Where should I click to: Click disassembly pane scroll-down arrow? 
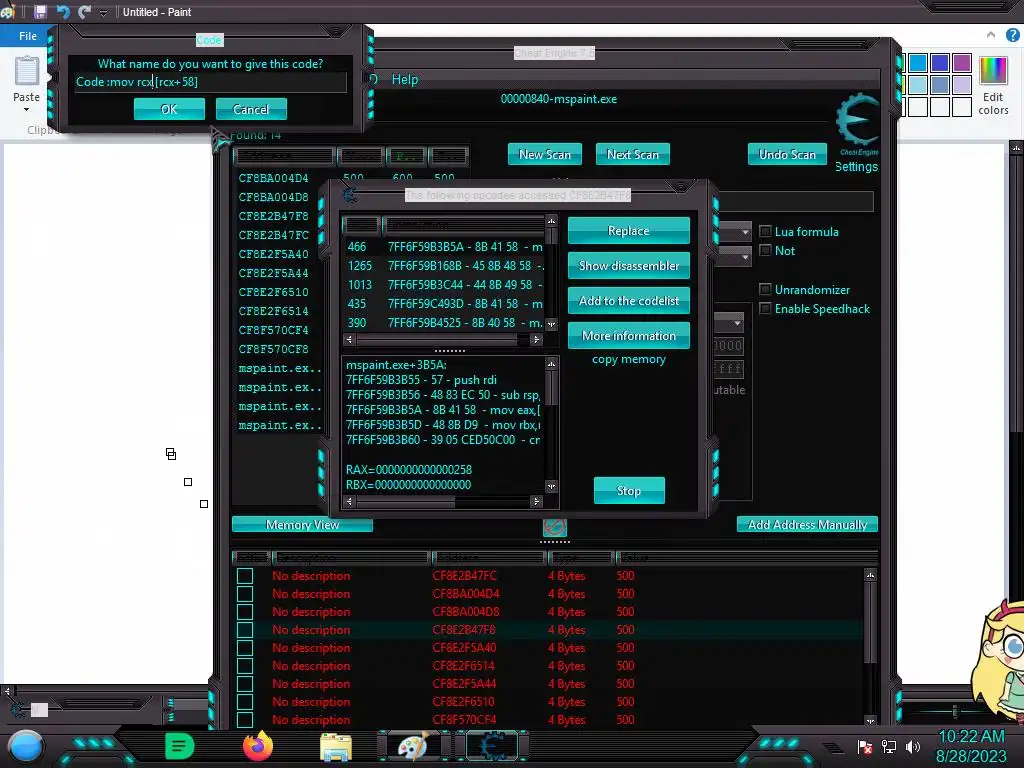(552, 487)
